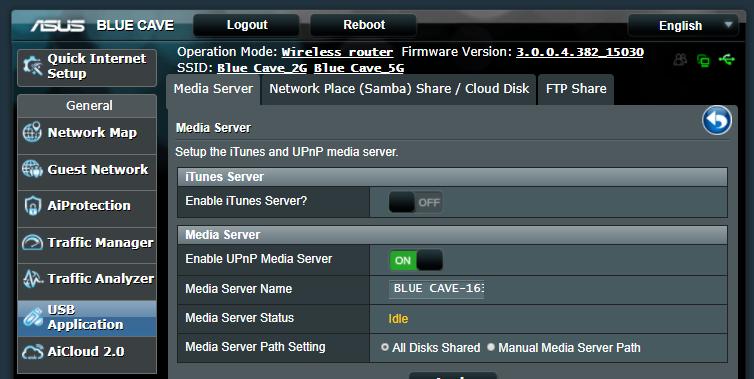The image size is (754, 379).
Task: Click the Blue_Cave_5G SSID link
Action: (359, 68)
